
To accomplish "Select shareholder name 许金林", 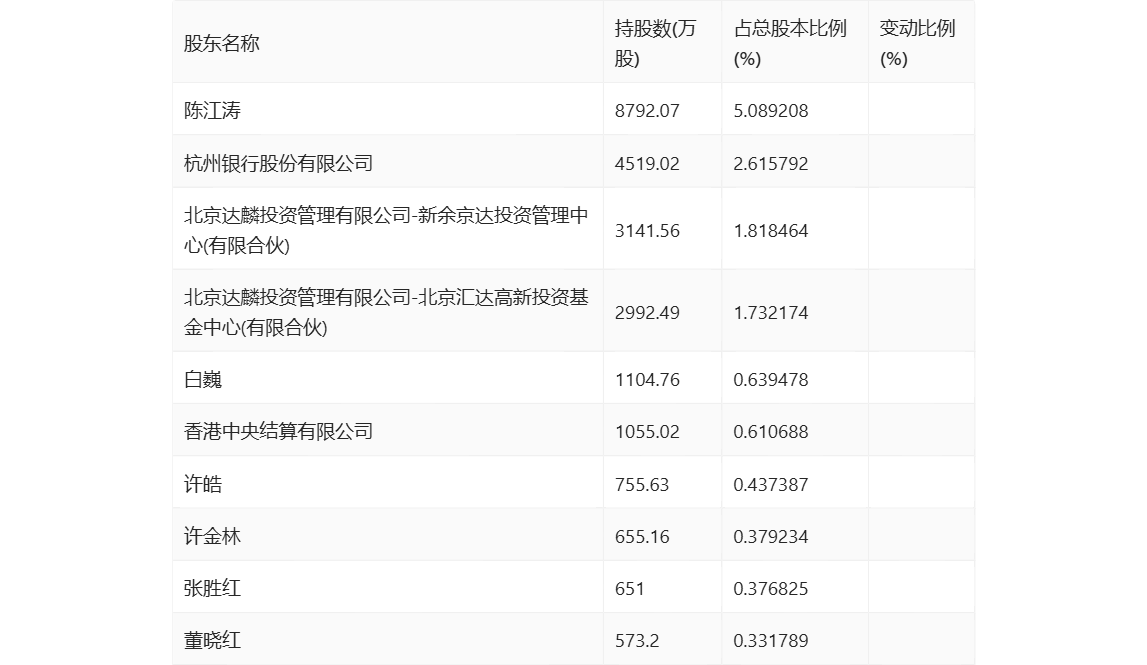I will point(212,536).
